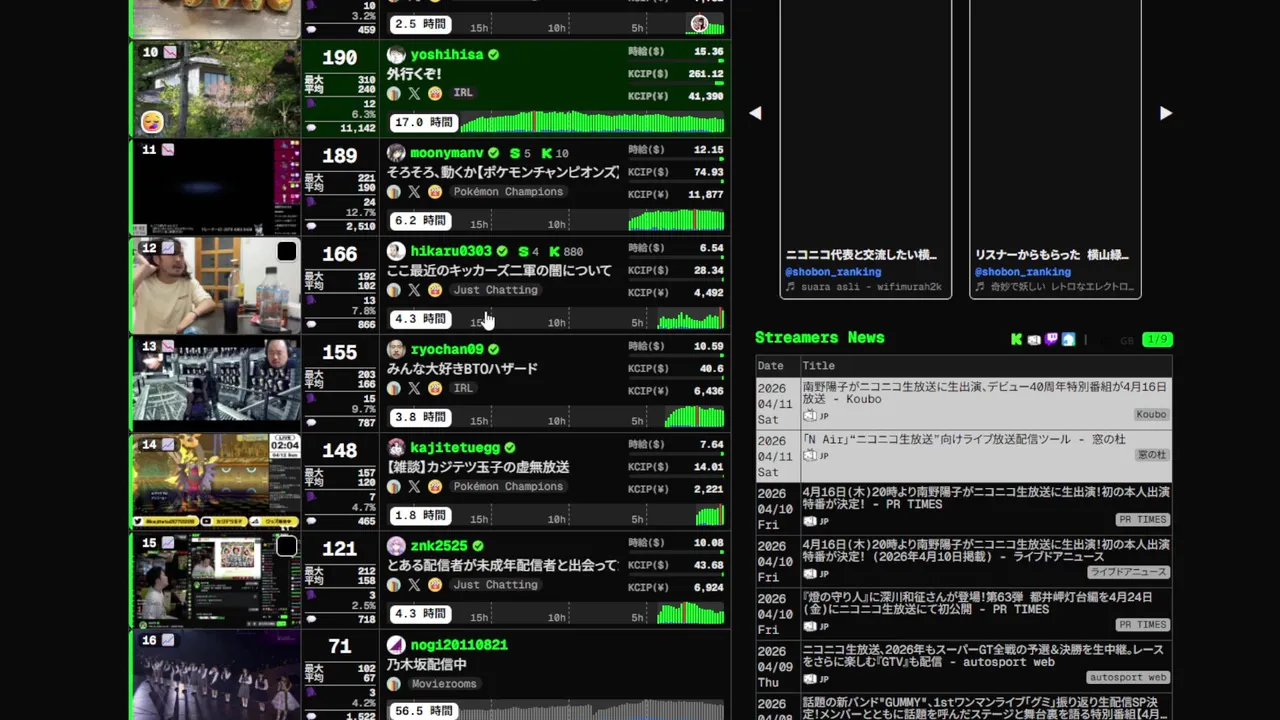Click the 窓の杜 source tag in news table
1280x720 pixels.
click(x=1152, y=455)
